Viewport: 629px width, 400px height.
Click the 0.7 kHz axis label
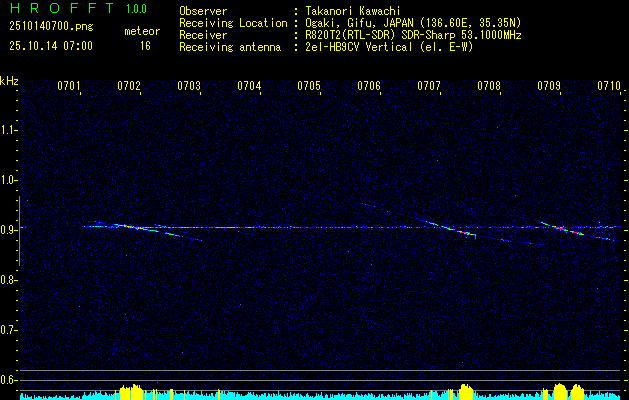point(7,330)
